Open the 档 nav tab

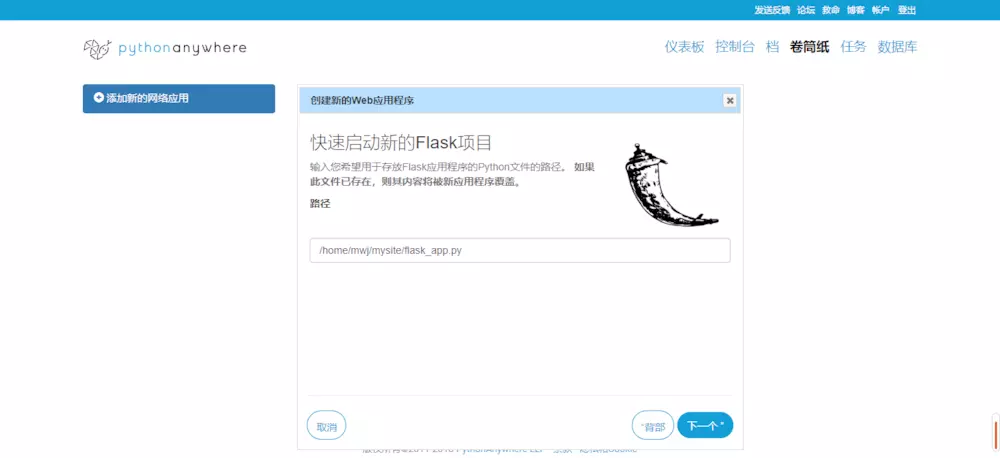(x=772, y=47)
